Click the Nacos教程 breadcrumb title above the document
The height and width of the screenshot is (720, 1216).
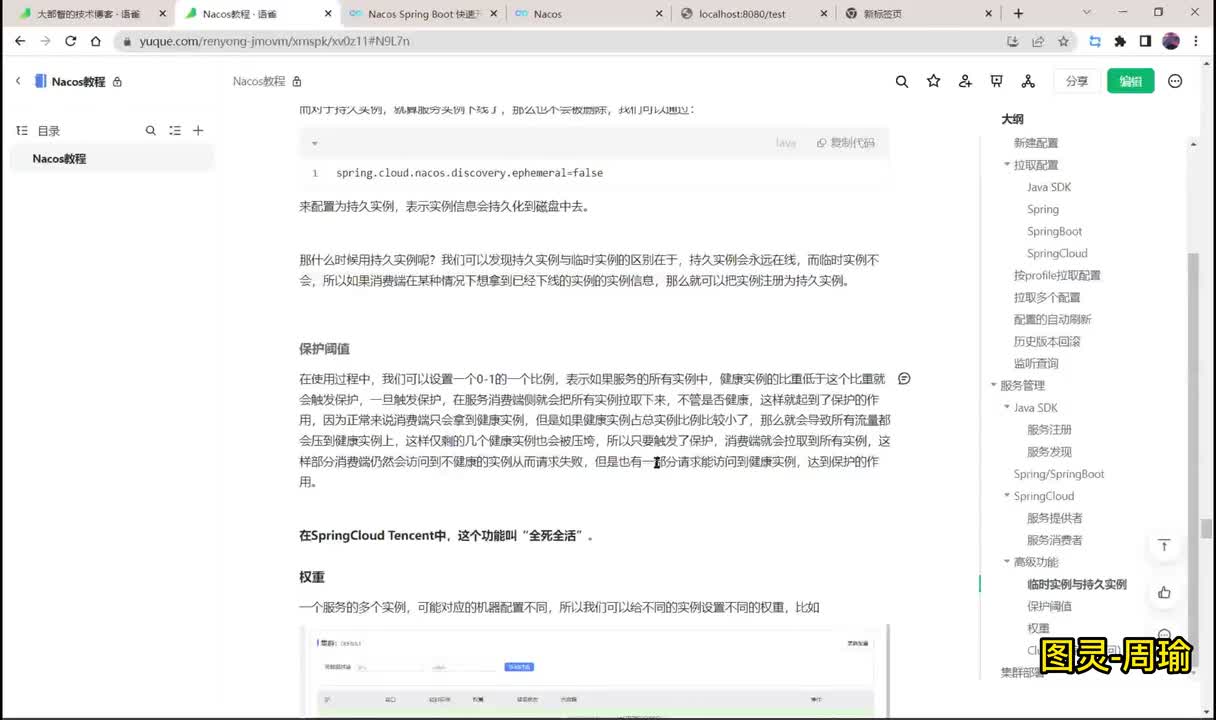259,81
